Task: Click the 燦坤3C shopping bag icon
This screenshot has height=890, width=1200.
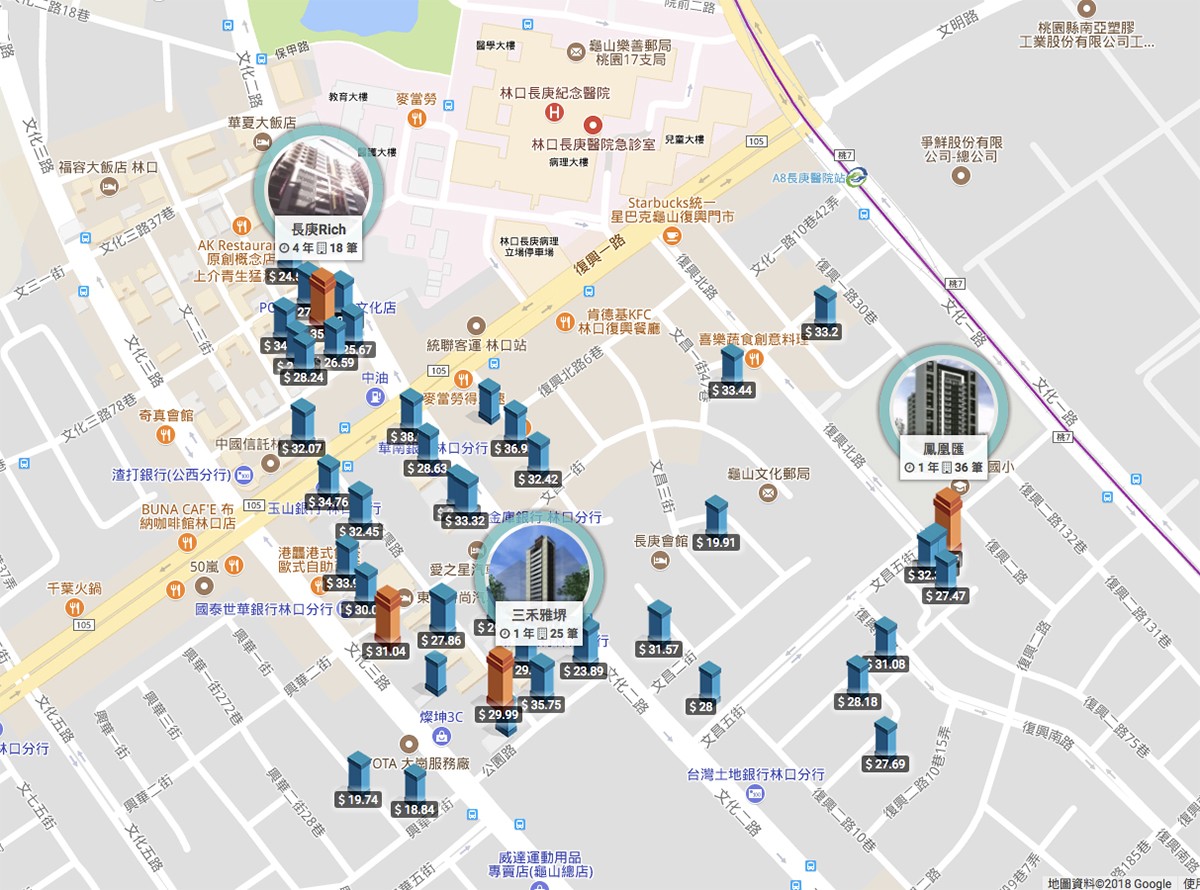Action: 441,736
